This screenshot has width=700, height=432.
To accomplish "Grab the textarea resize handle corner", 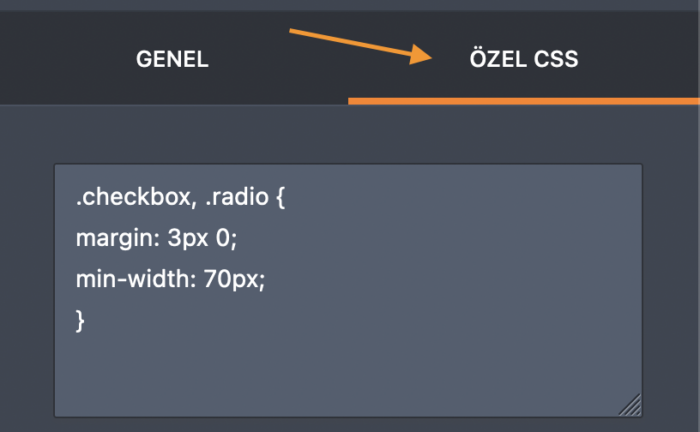I will [x=630, y=405].
